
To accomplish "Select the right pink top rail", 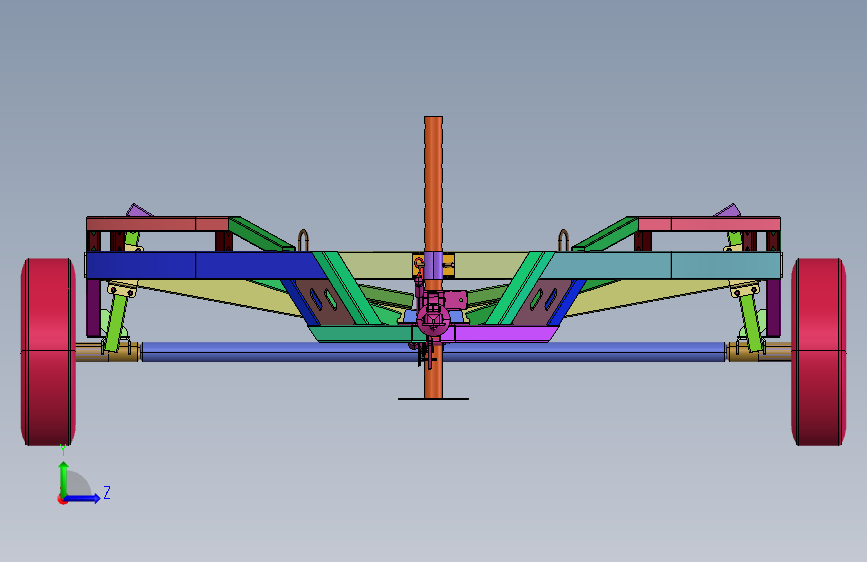I will (x=709, y=224).
